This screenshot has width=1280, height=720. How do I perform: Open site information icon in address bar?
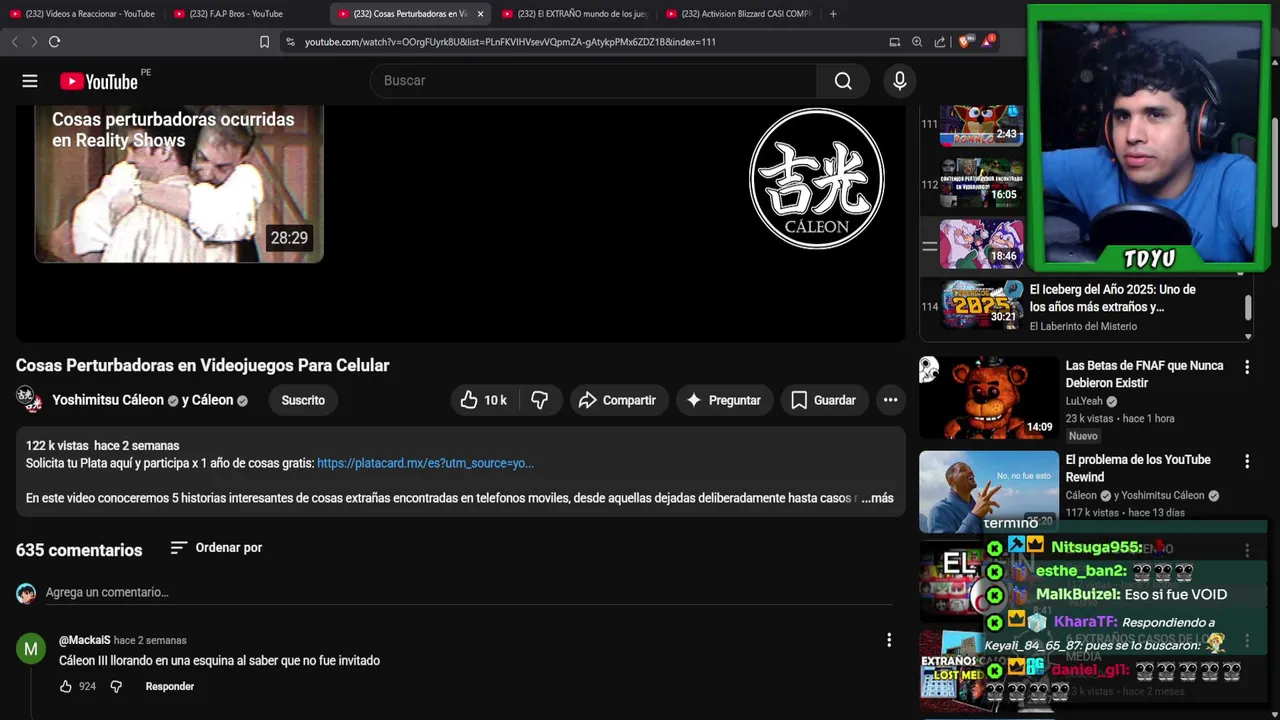[x=290, y=42]
